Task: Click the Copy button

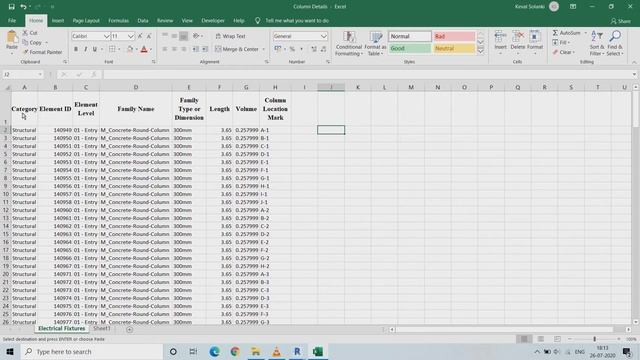Action: 33,42
